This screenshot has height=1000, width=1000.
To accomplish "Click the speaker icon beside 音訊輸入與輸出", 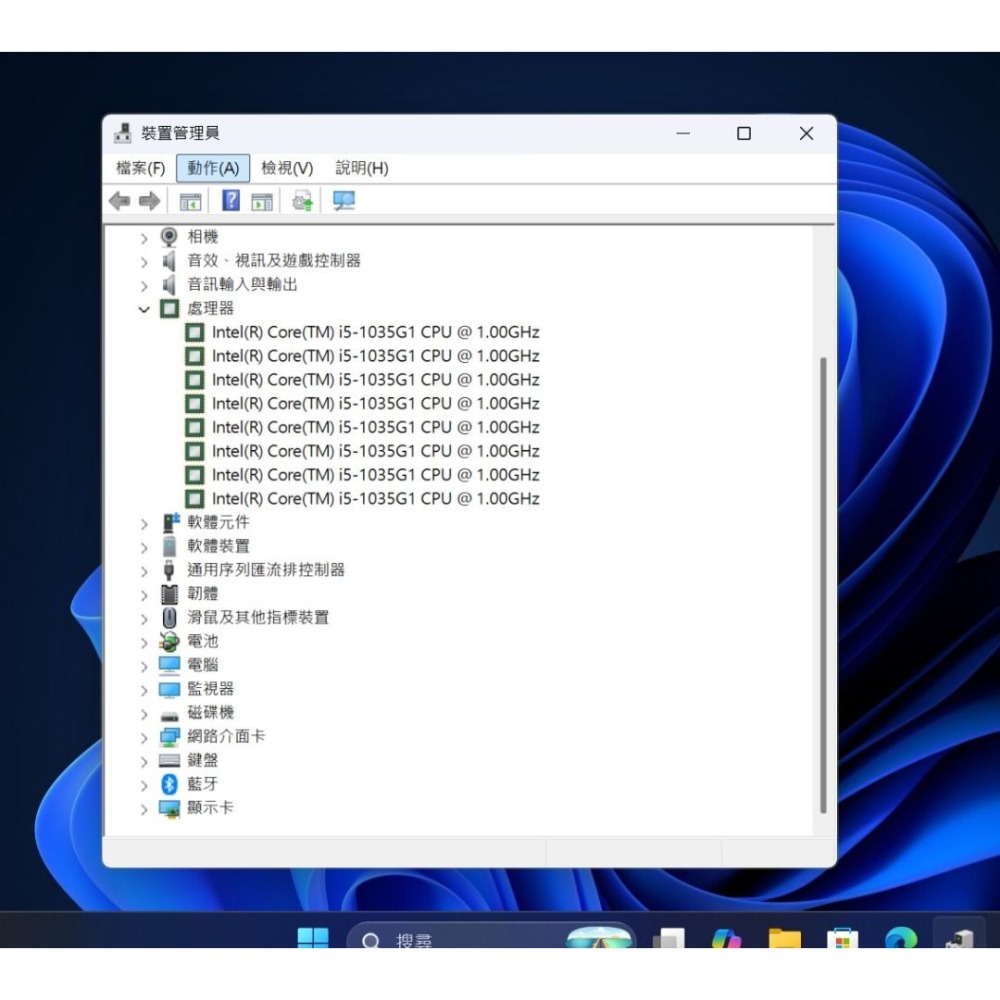I will (x=169, y=284).
